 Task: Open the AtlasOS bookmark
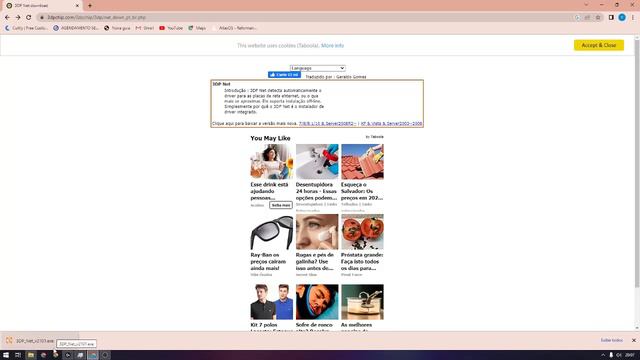point(235,28)
